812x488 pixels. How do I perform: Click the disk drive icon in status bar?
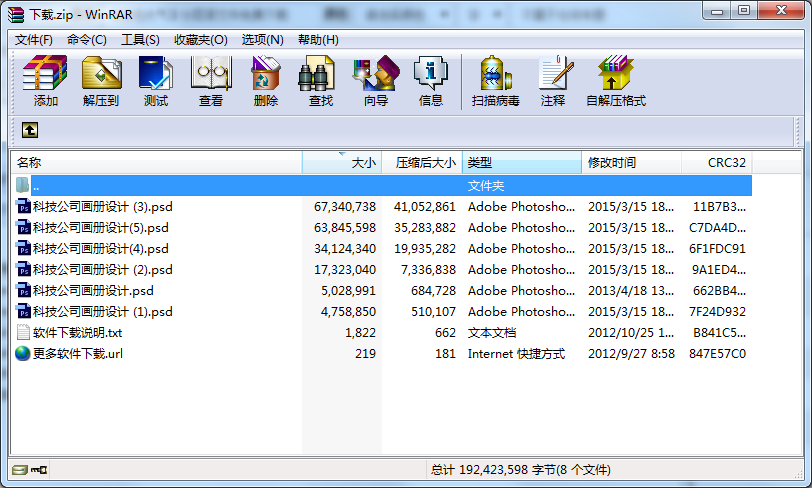click(20, 470)
